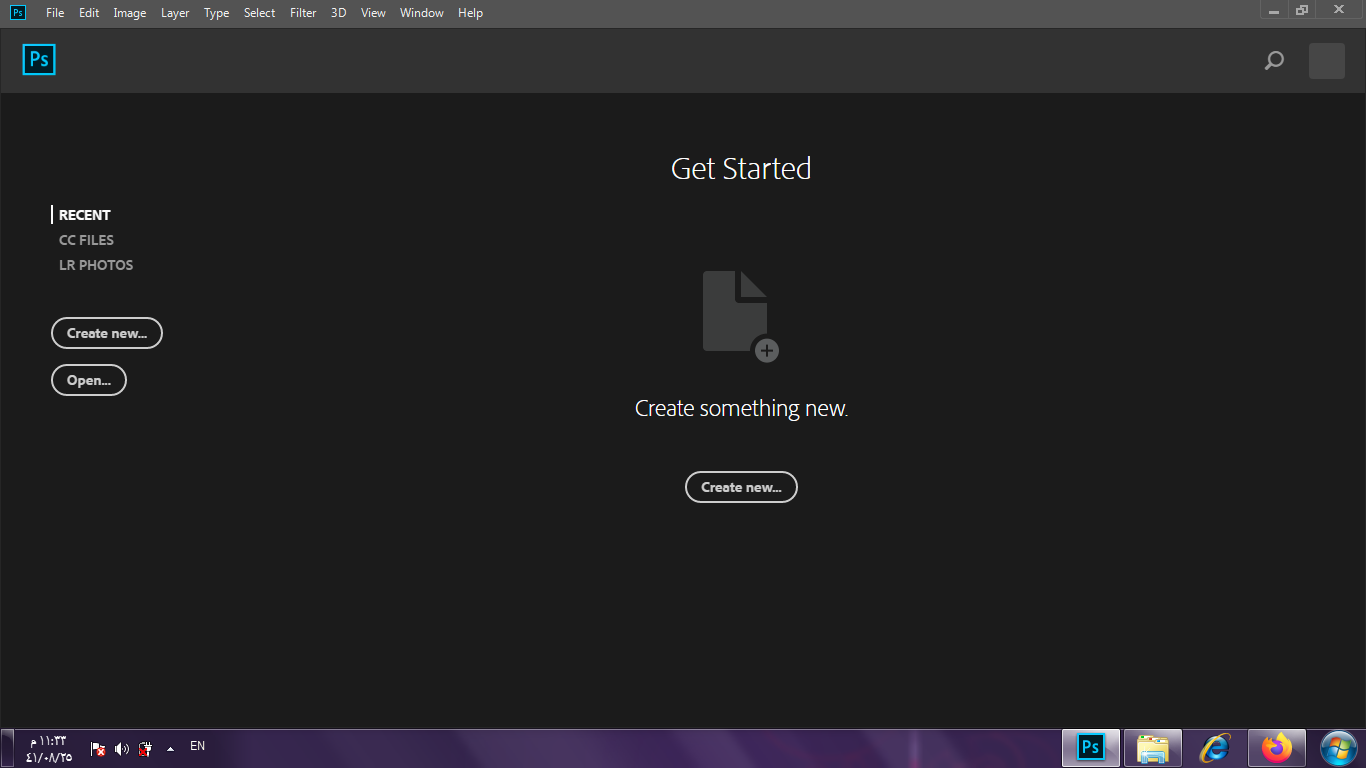Image resolution: width=1366 pixels, height=768 pixels.
Task: Open the EN language indicator
Action: point(197,746)
